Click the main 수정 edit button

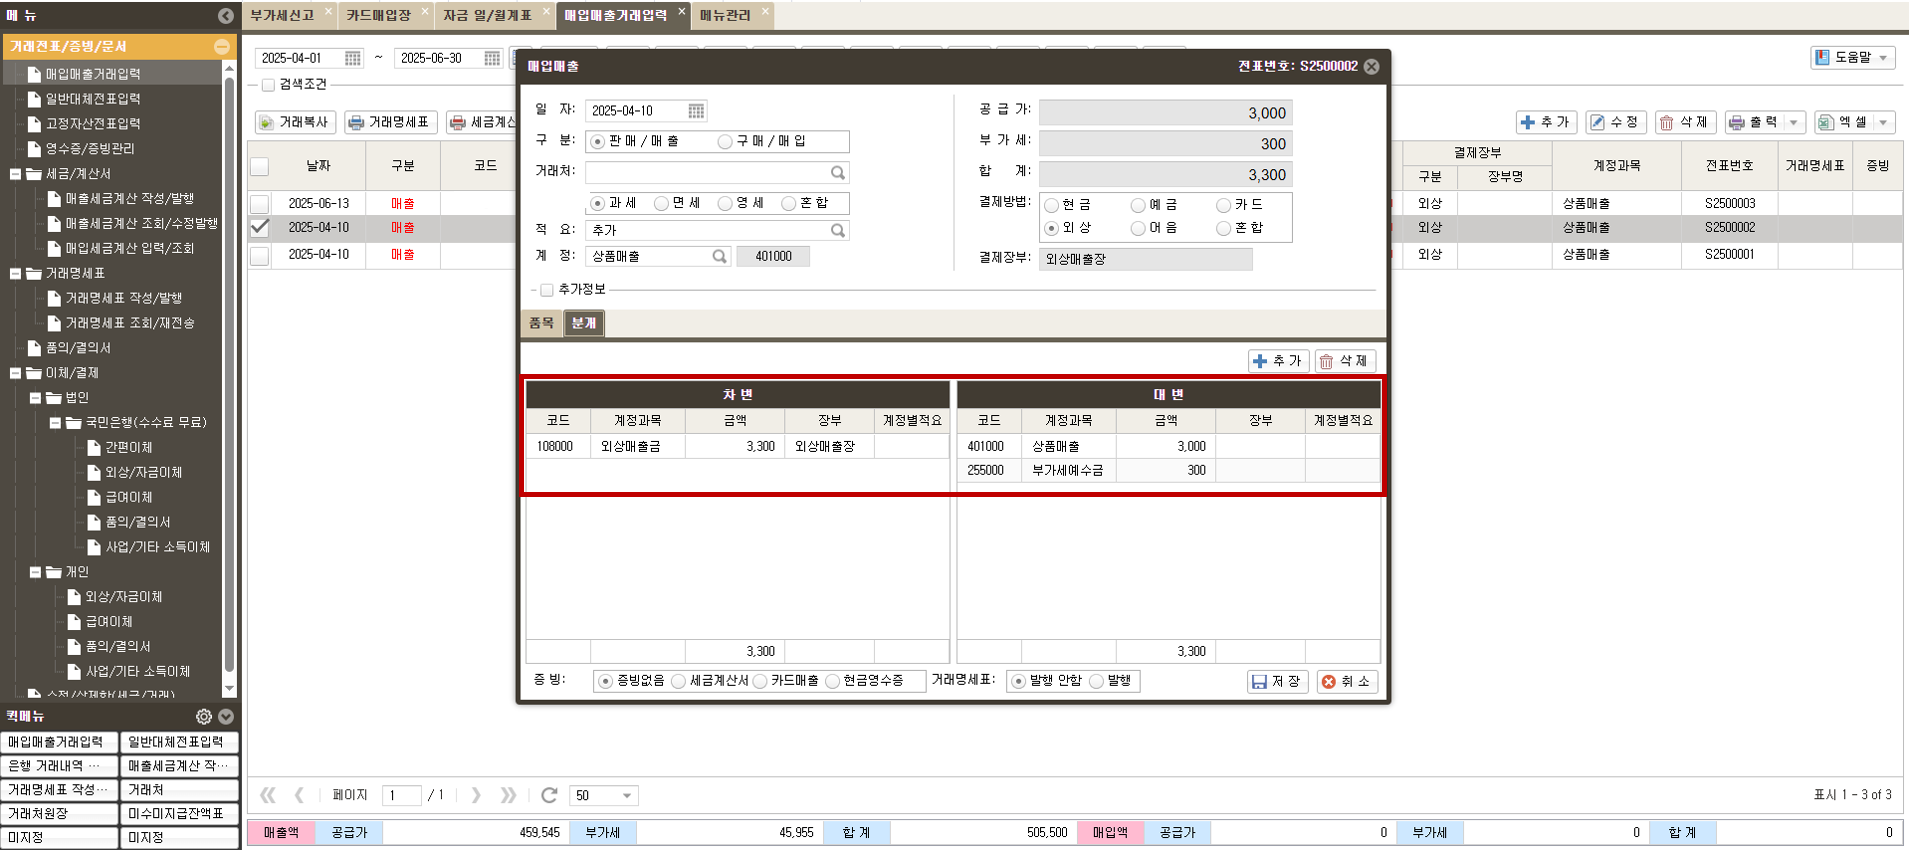[x=1615, y=122]
